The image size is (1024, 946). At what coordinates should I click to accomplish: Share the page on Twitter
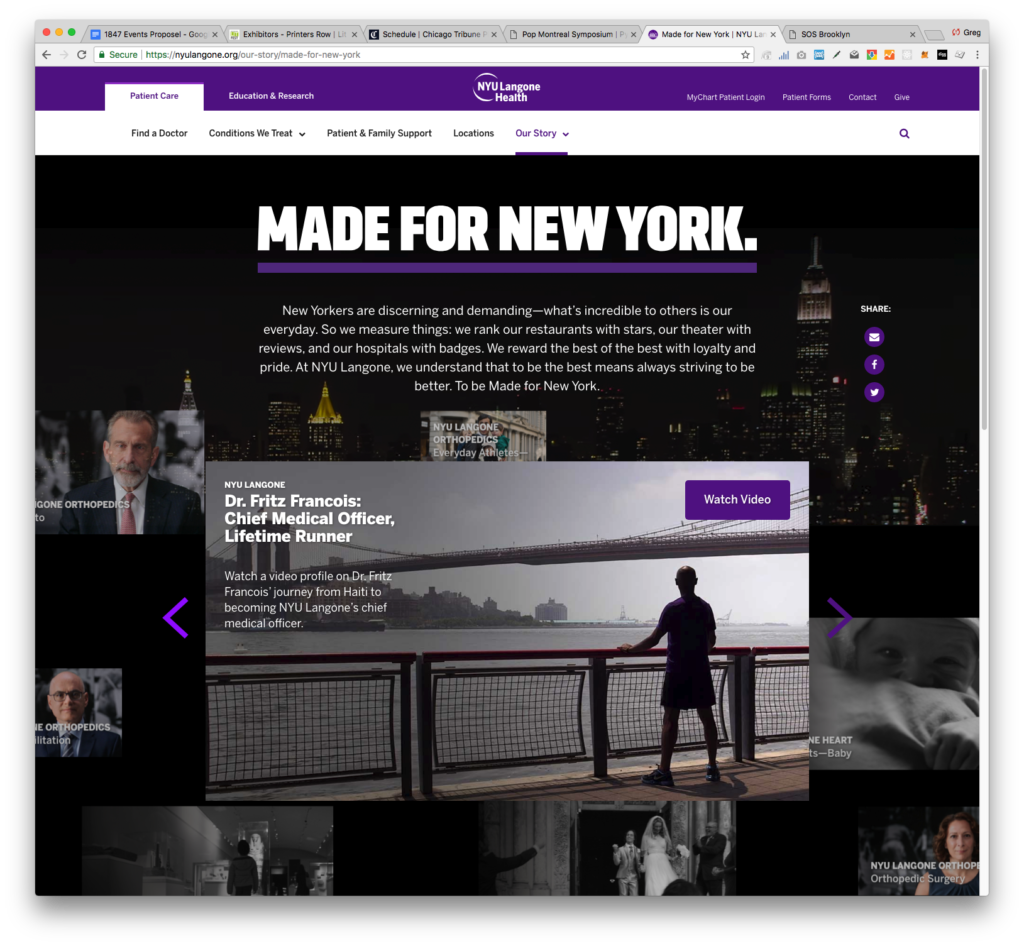click(x=874, y=392)
